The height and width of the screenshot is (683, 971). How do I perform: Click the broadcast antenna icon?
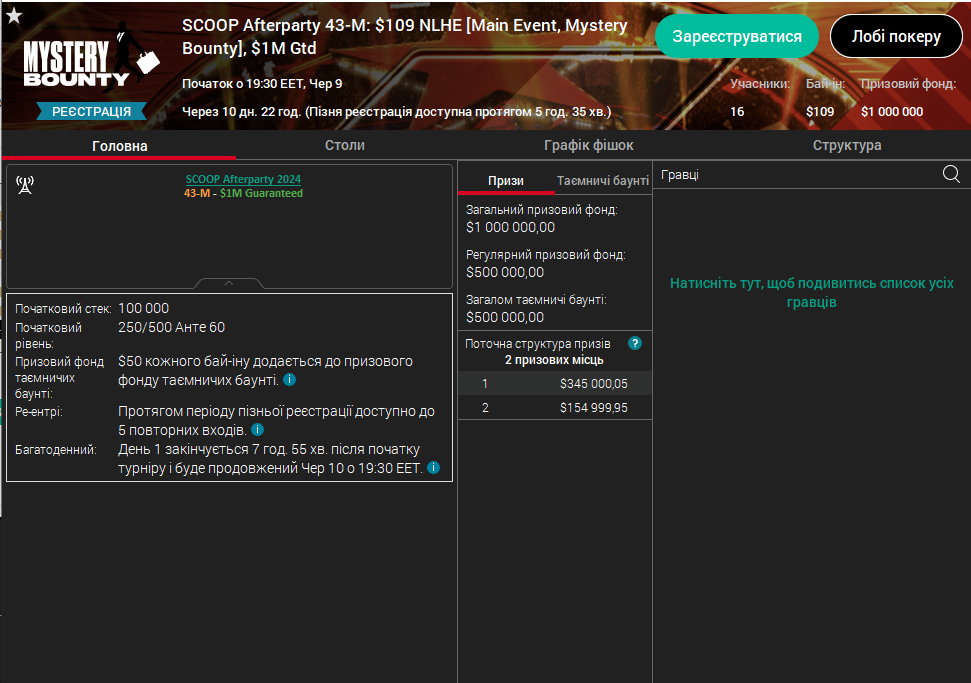[25, 185]
